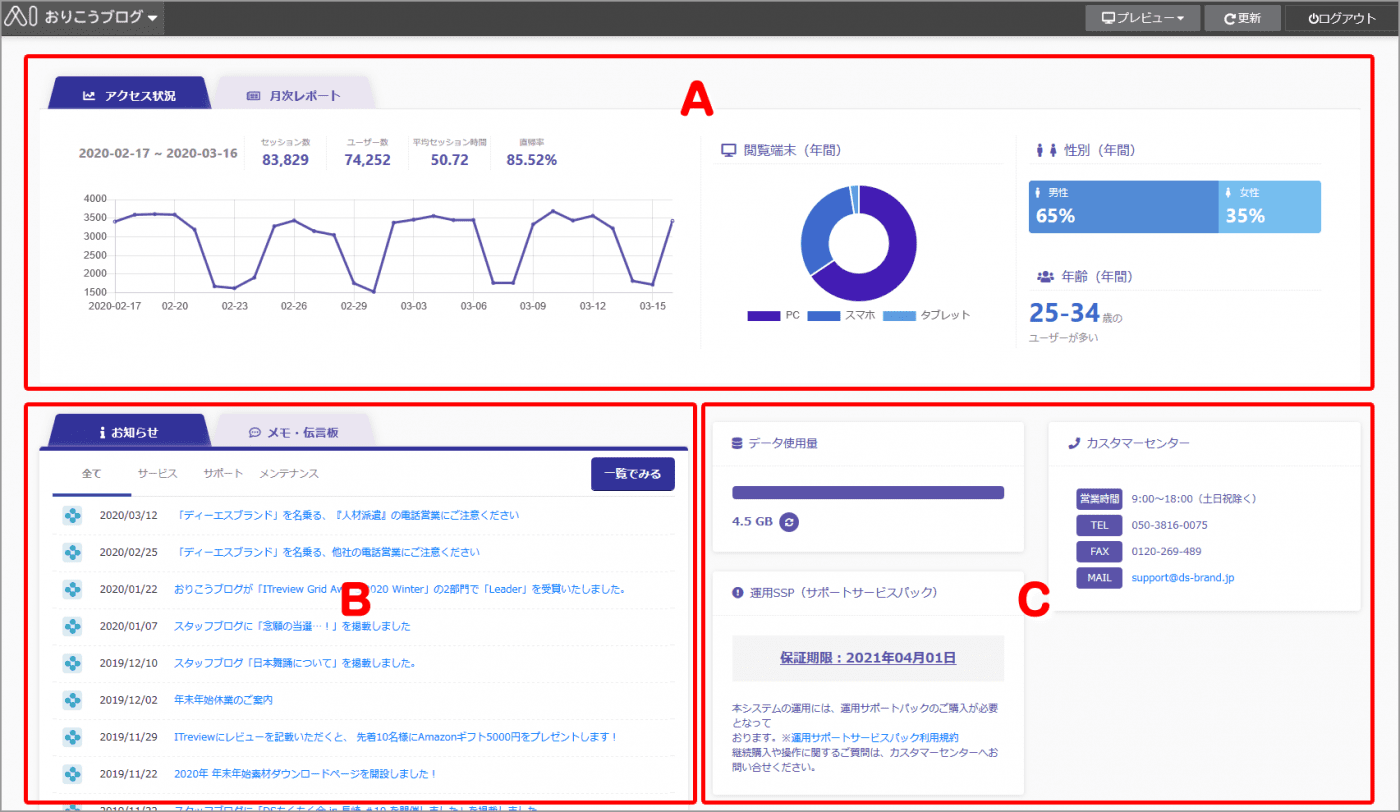Screen dimensions: 1400x812
Task: Click the news icon beside 2019/12/02
Action: click(x=72, y=700)
